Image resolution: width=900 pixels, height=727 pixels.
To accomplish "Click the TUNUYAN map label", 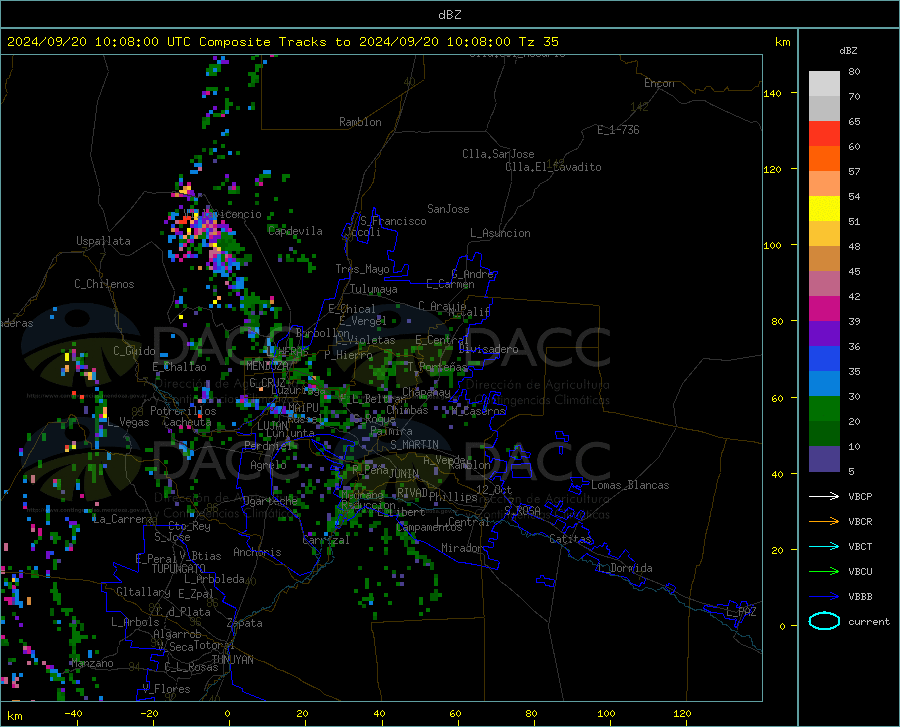I will 232,659.
